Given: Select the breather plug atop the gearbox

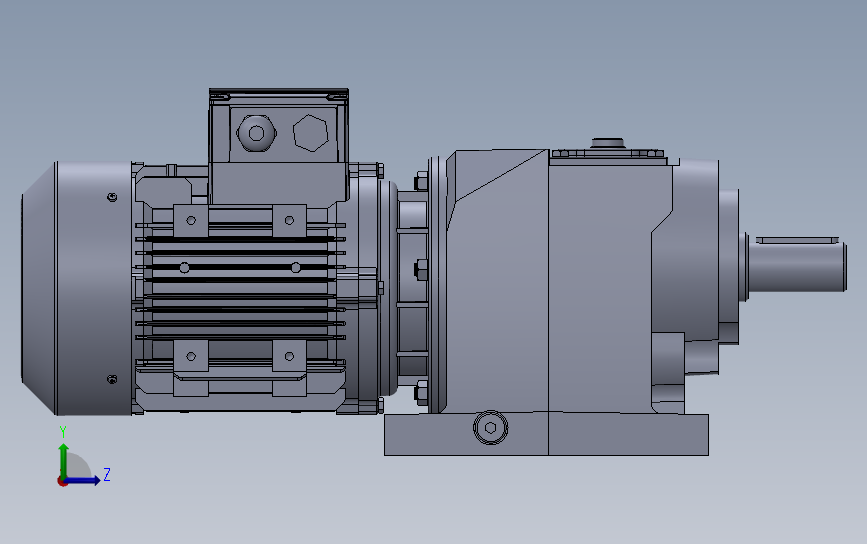Looking at the screenshot, I should point(608,144).
